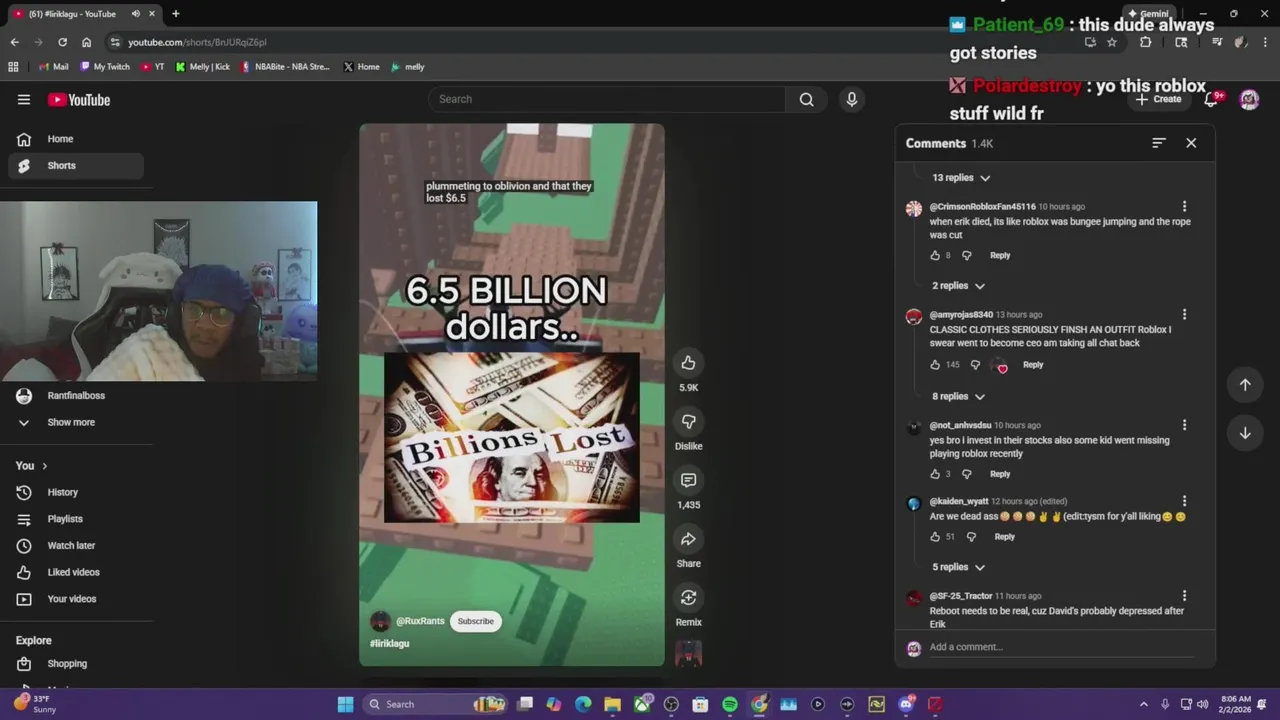Remix this Short
Screen dimensions: 1280x720
click(x=688, y=597)
